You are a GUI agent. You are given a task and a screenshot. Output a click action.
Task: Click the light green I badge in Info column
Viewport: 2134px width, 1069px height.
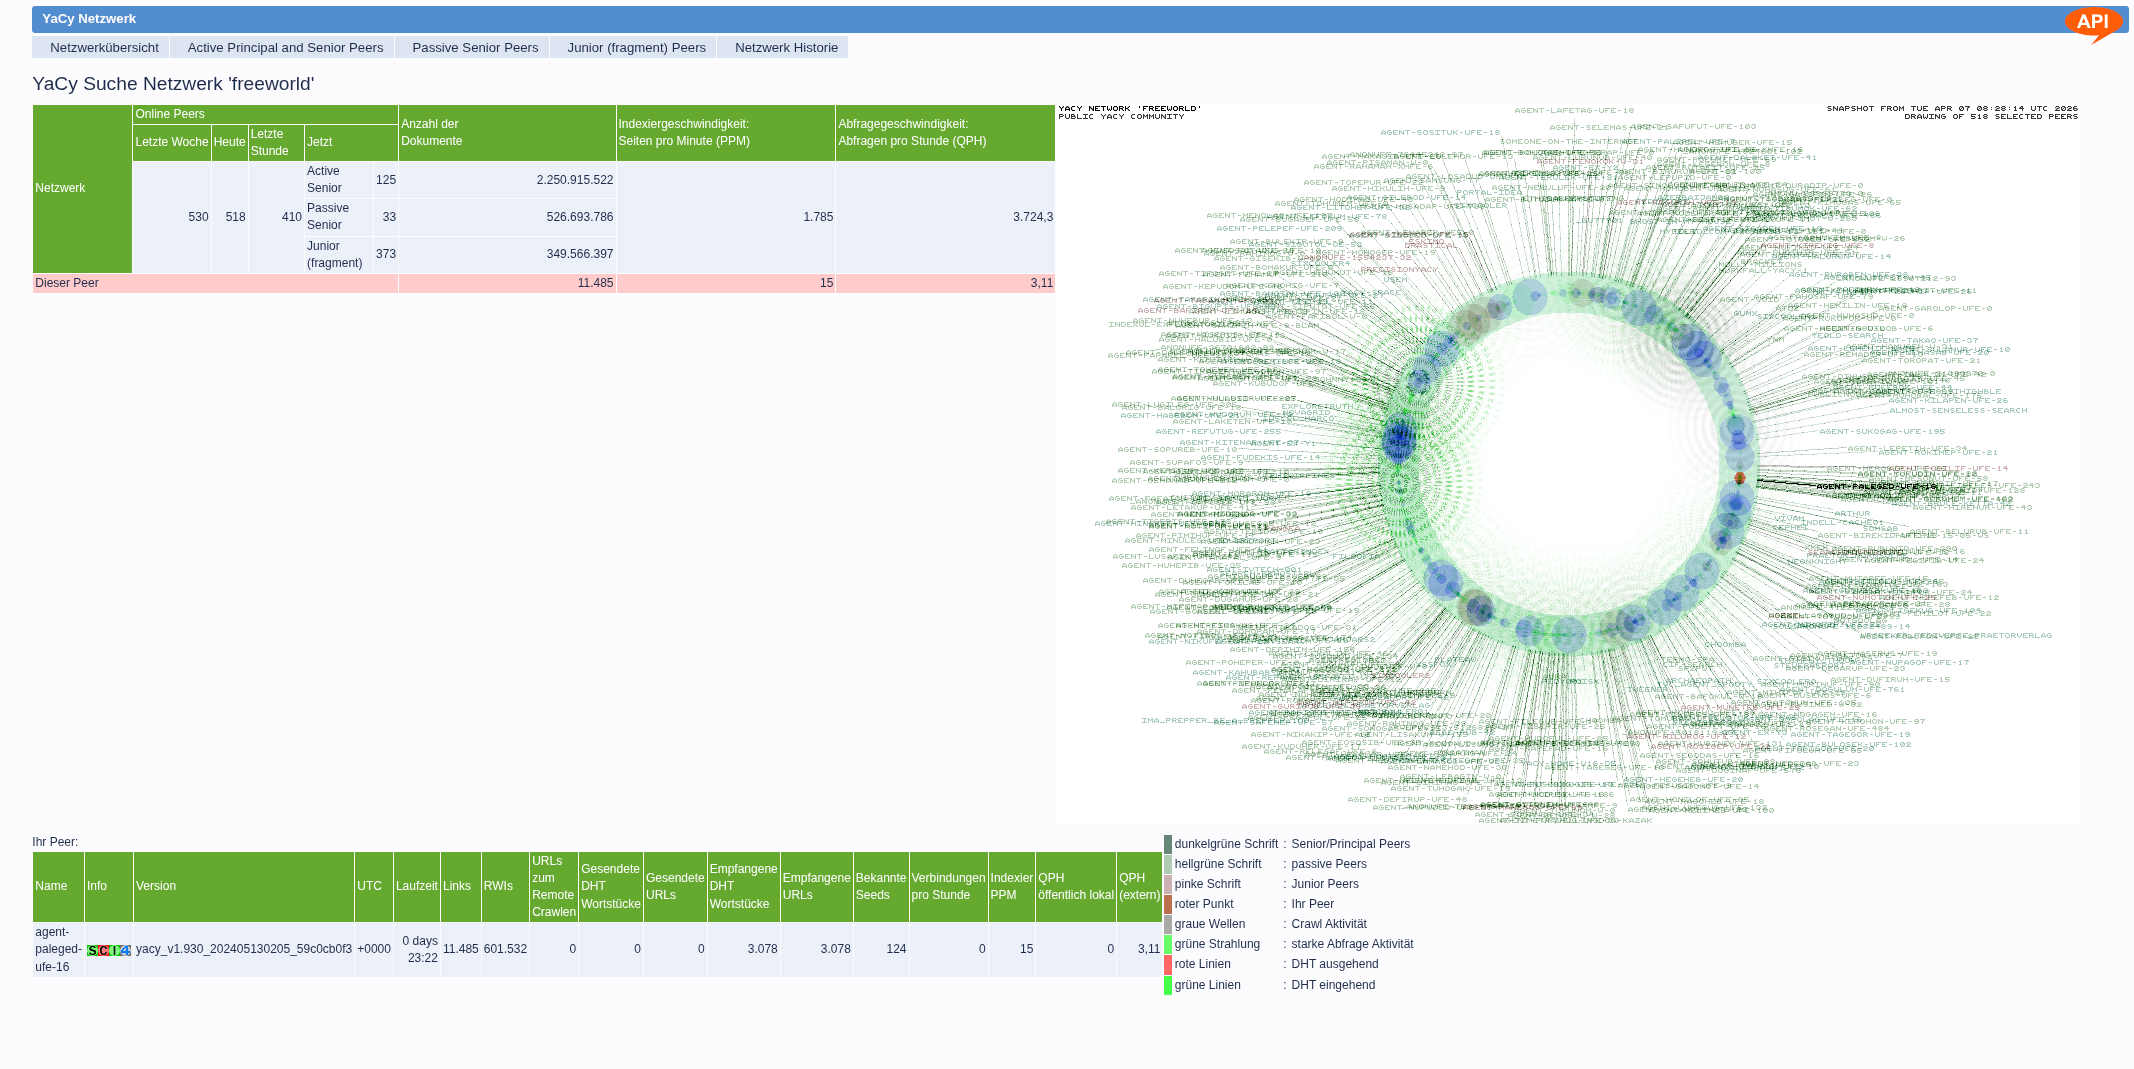coord(115,950)
